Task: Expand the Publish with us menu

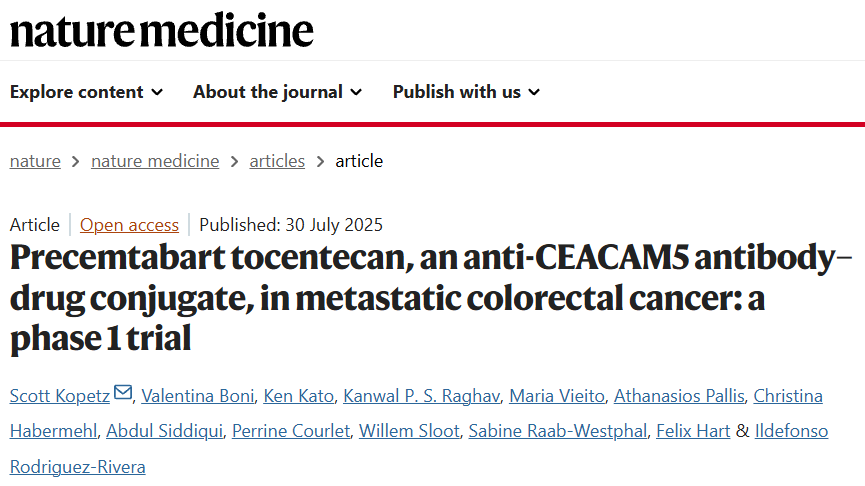Action: click(x=466, y=92)
